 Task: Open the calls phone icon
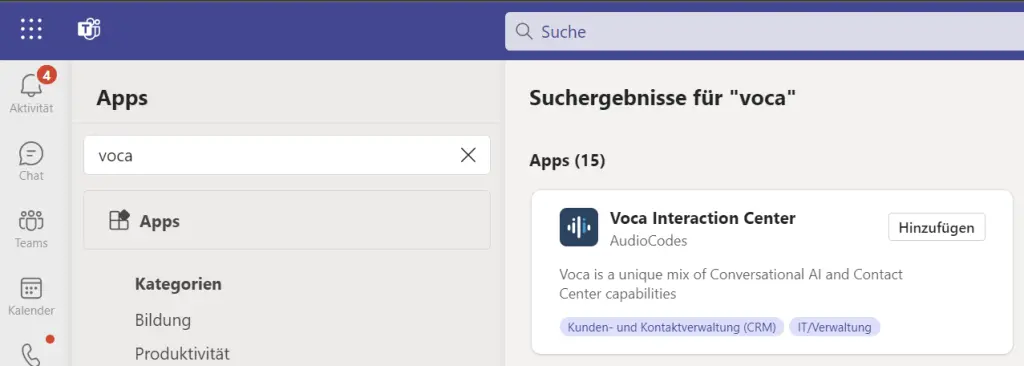31,354
